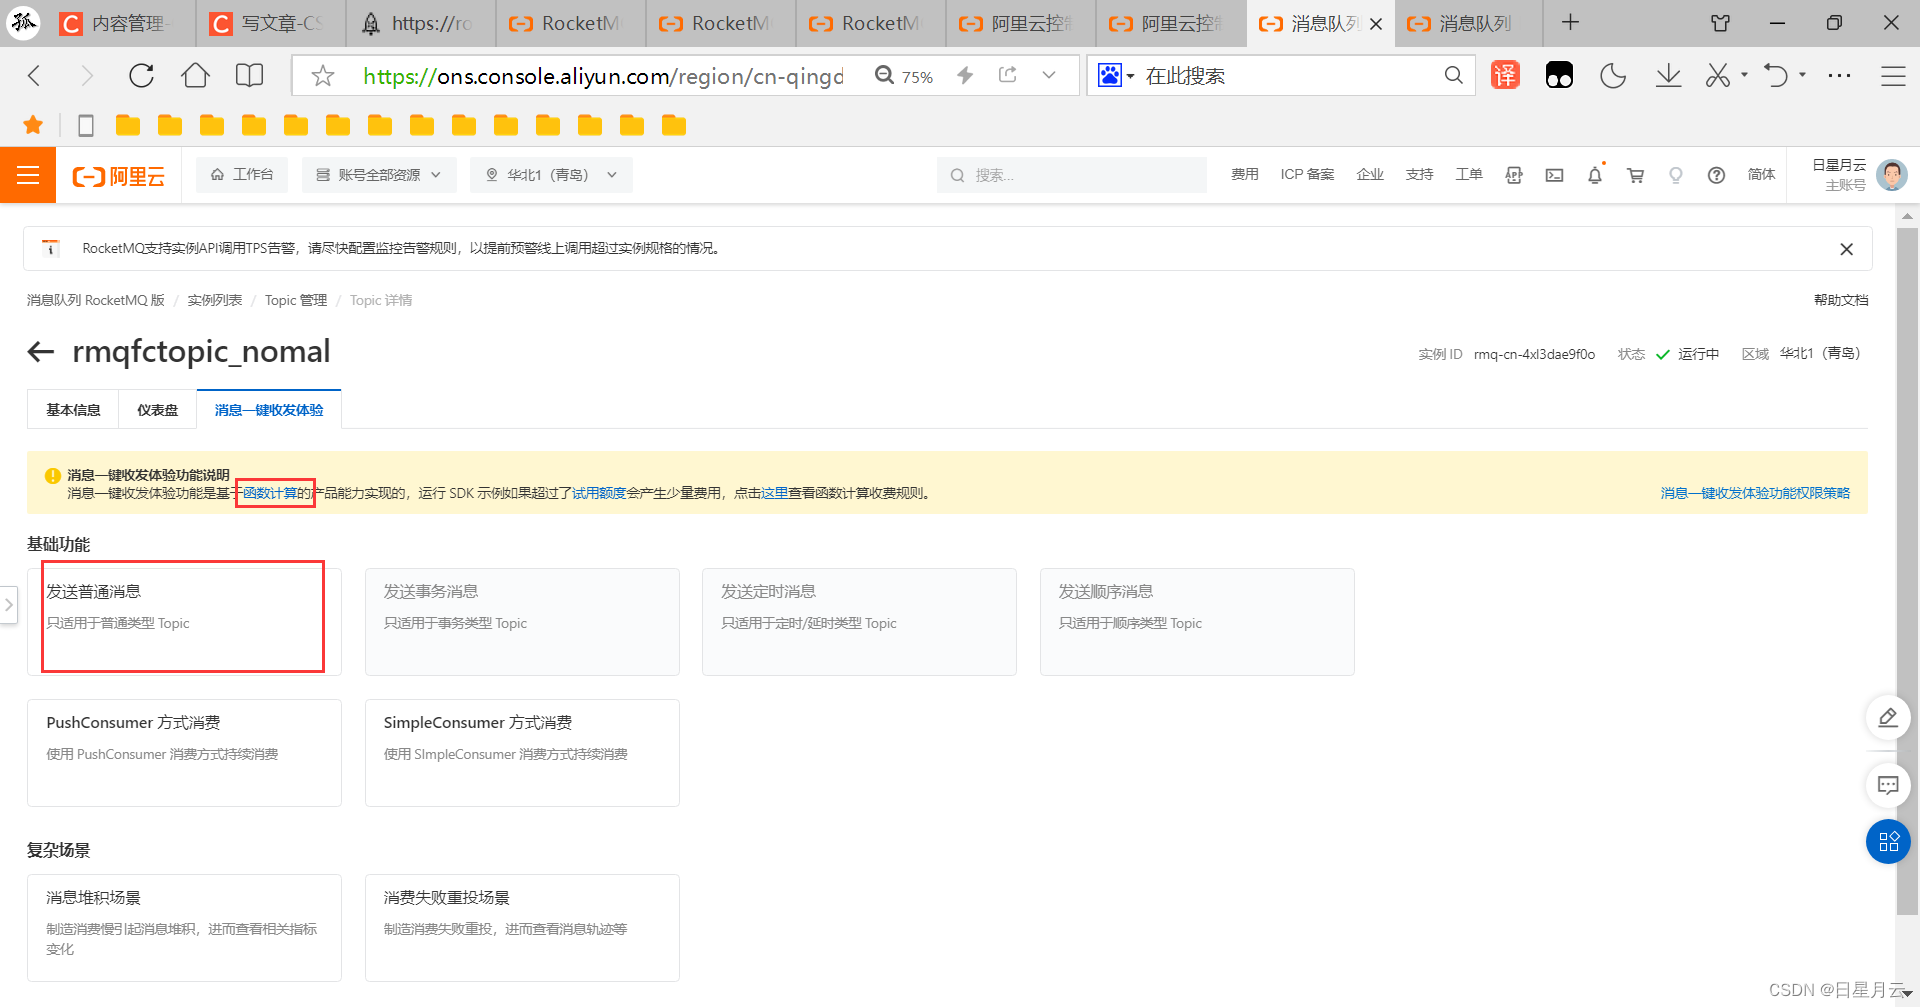Click the user avatar picture
Image resolution: width=1920 pixels, height=1008 pixels.
(1891, 175)
